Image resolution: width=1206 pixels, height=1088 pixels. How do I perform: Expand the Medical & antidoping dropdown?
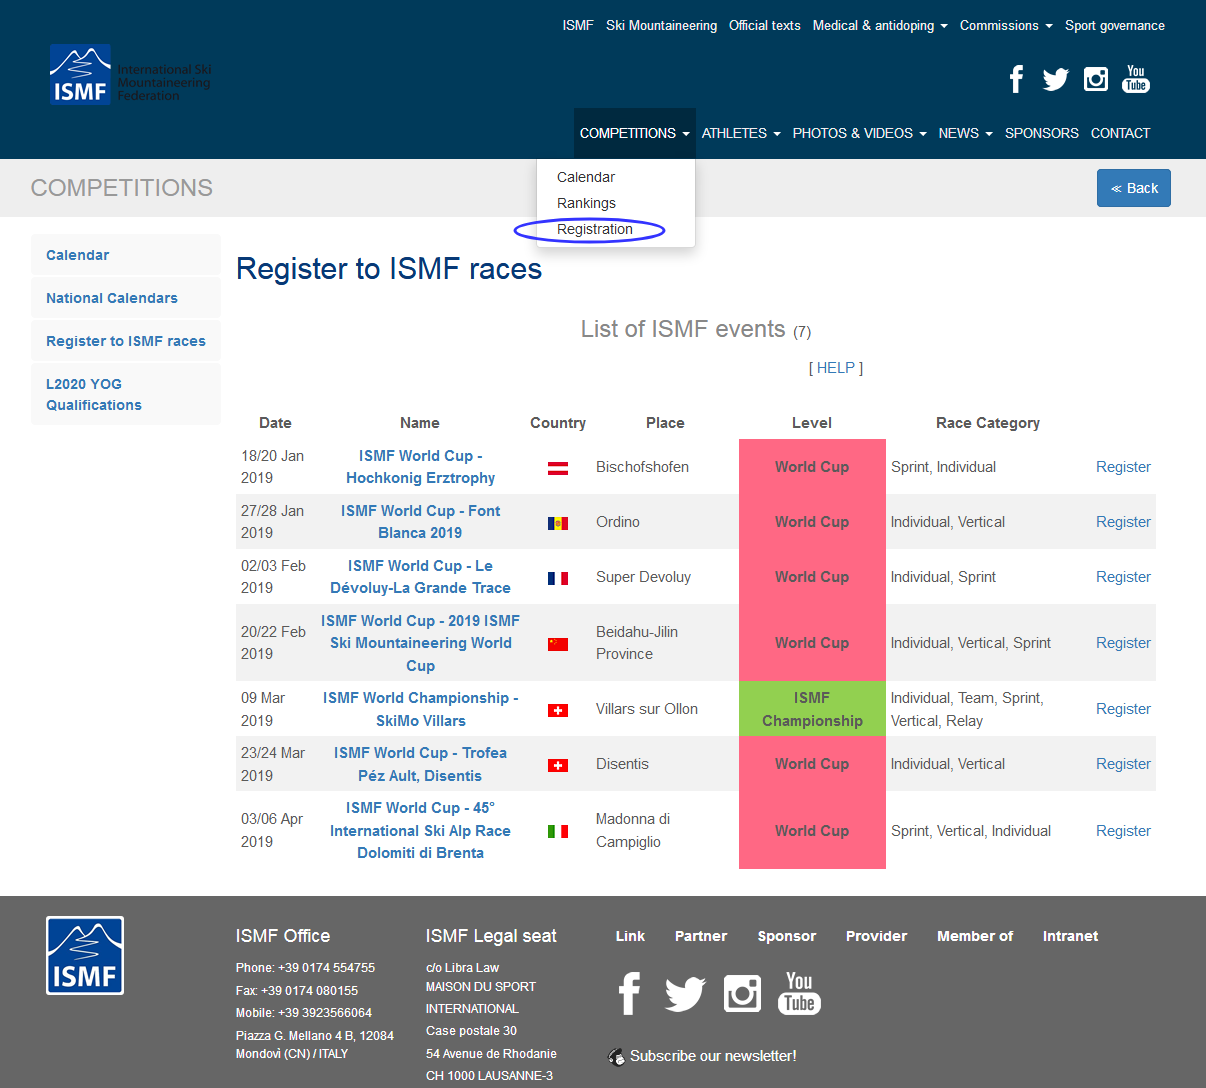point(879,26)
